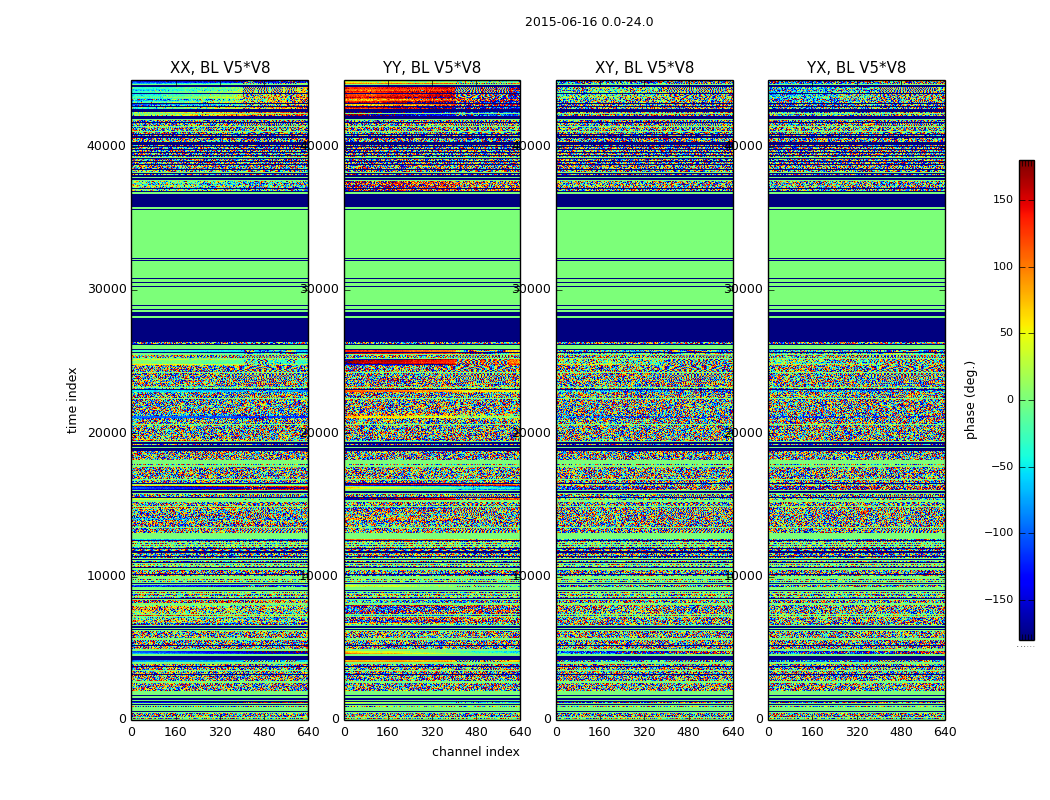Click XY panel x-tick label '320'

click(644, 732)
